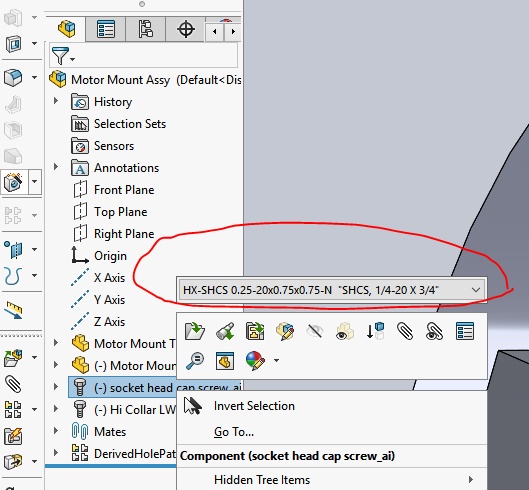529x490 pixels.
Task: Click Appearances color ball icon
Action: pos(255,361)
